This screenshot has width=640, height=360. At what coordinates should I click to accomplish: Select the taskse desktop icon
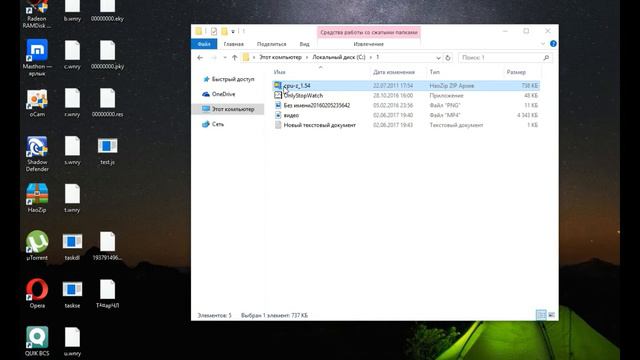point(72,294)
